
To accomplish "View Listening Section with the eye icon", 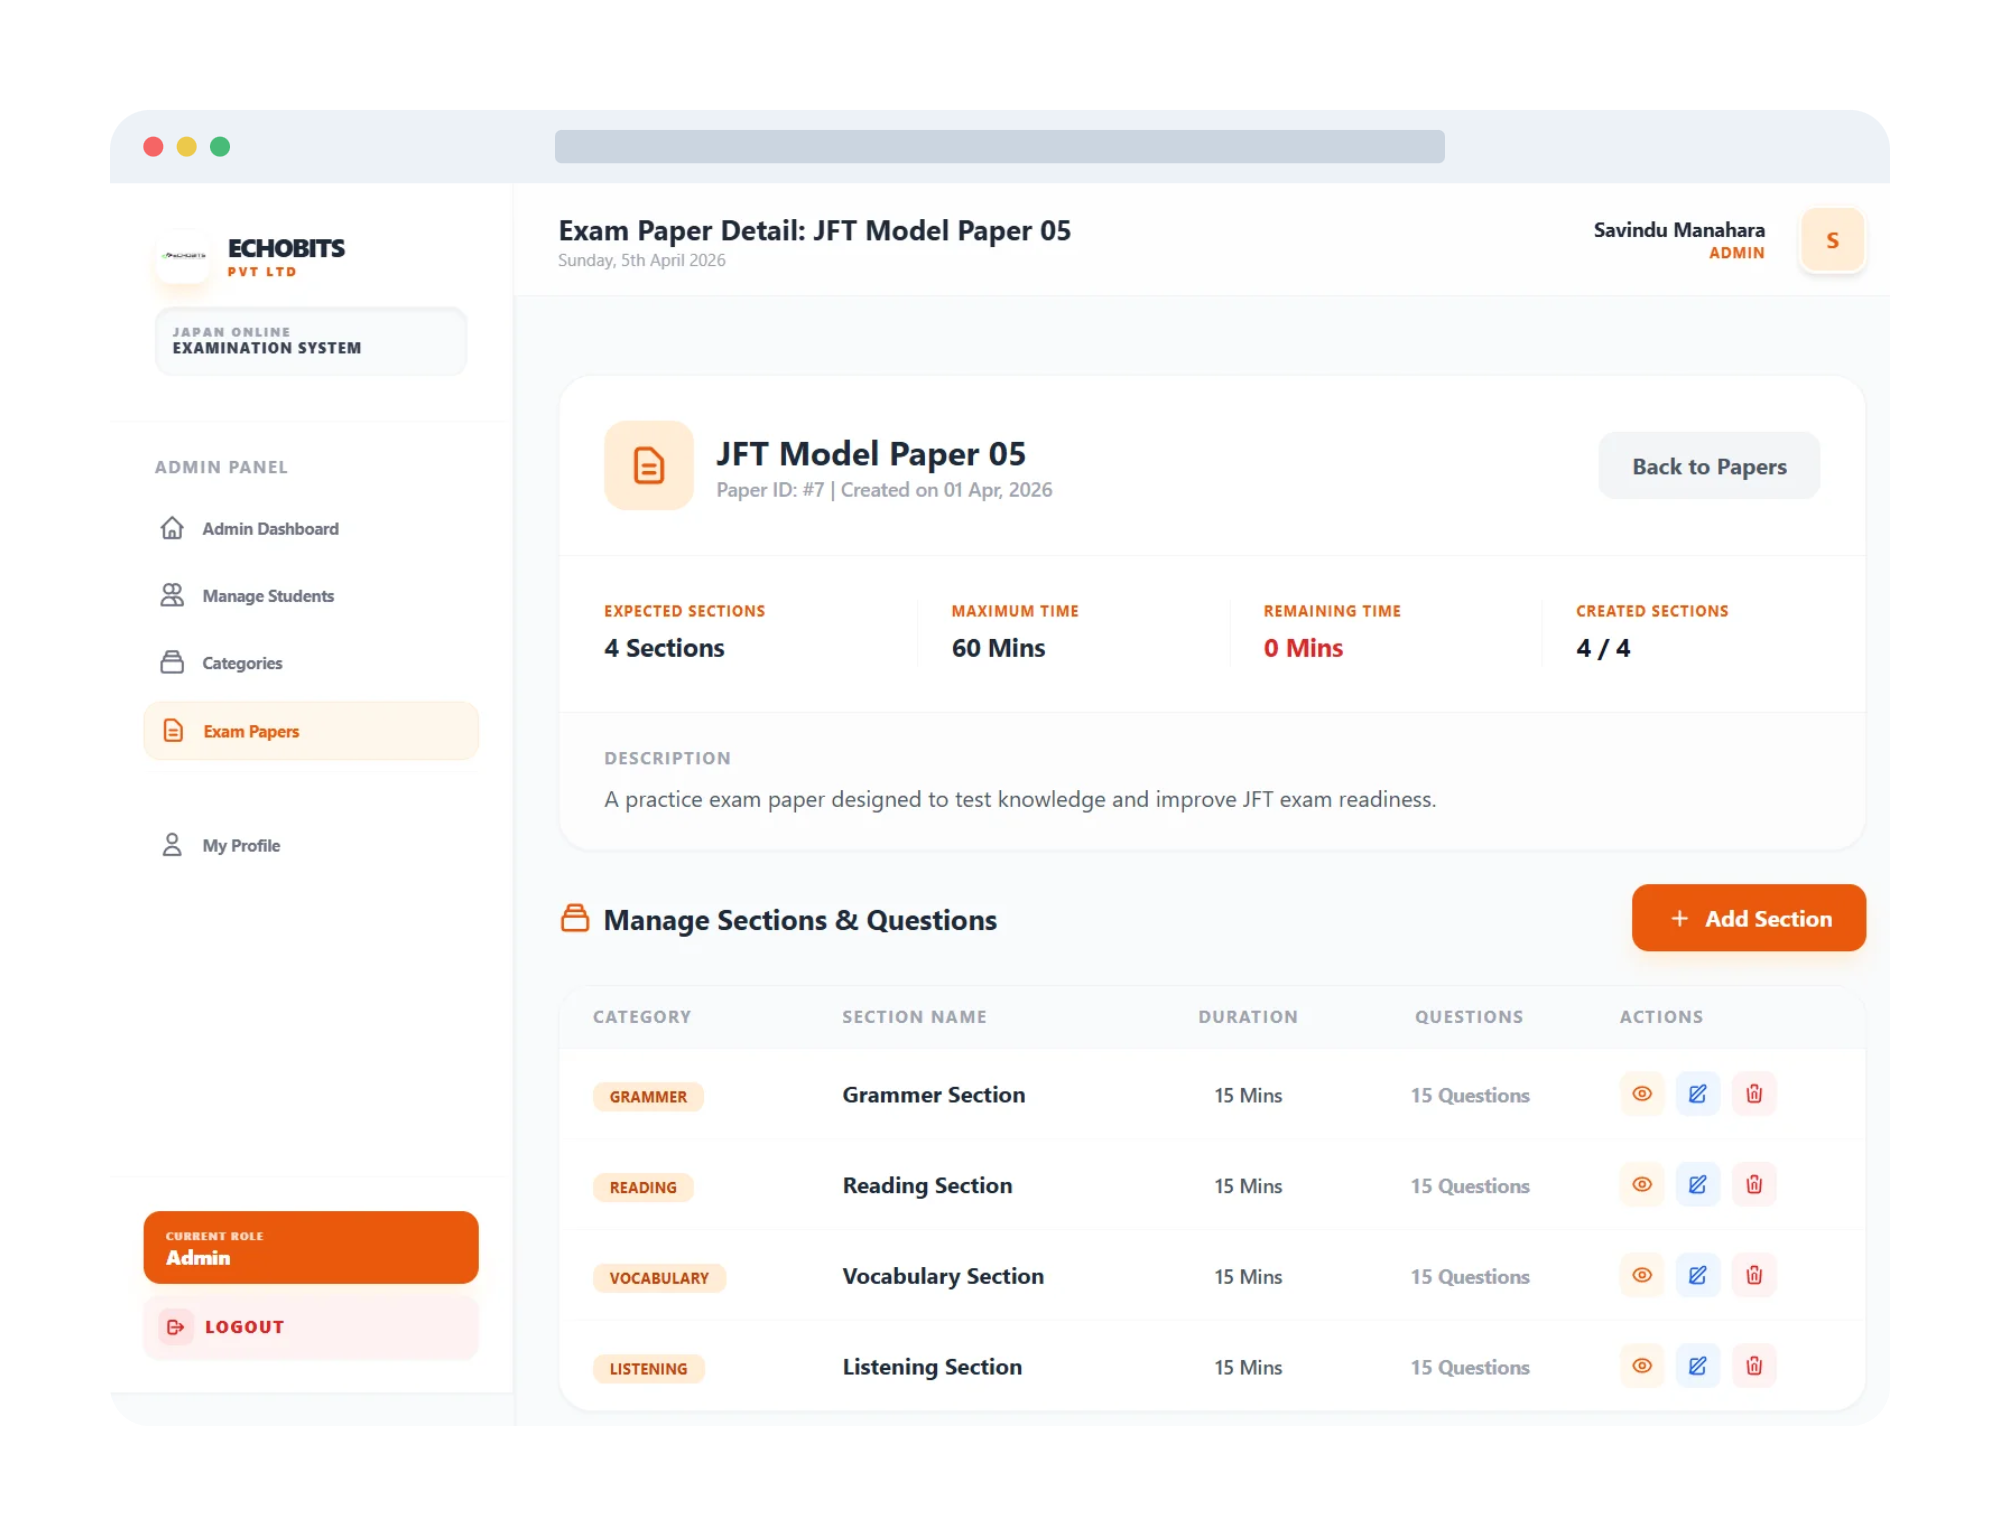I will tap(1641, 1366).
